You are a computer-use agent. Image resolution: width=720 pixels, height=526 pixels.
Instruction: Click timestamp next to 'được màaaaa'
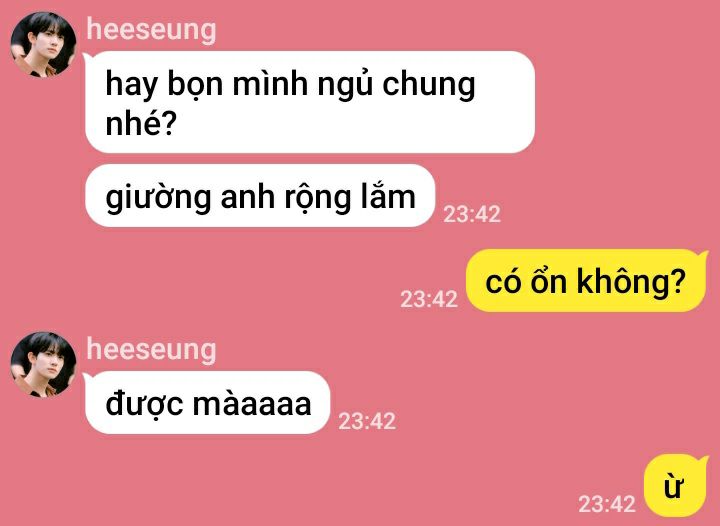pos(367,421)
